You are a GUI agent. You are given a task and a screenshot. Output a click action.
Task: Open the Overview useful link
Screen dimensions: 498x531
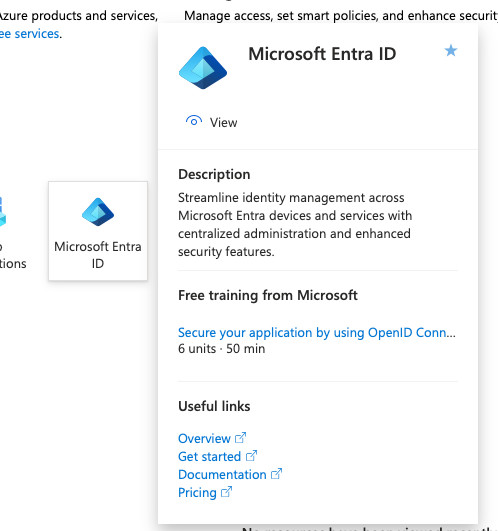204,439
